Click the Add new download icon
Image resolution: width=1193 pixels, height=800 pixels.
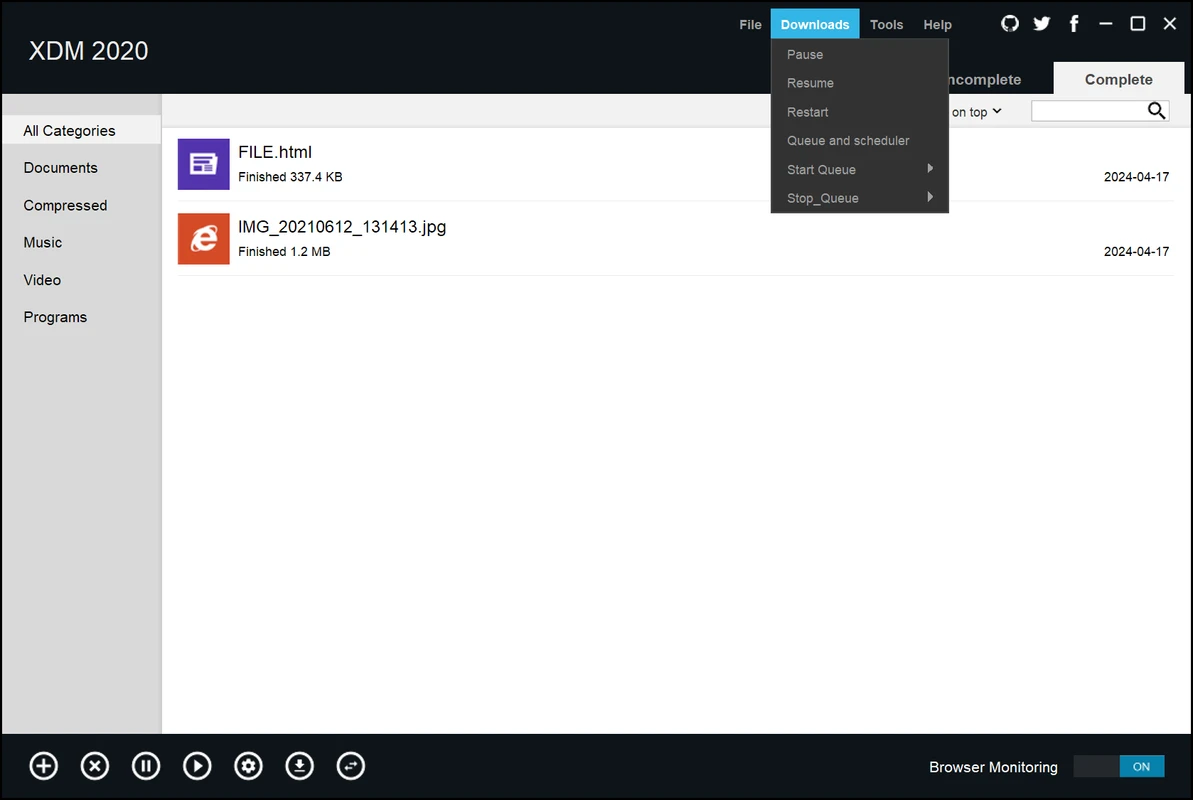click(x=43, y=765)
